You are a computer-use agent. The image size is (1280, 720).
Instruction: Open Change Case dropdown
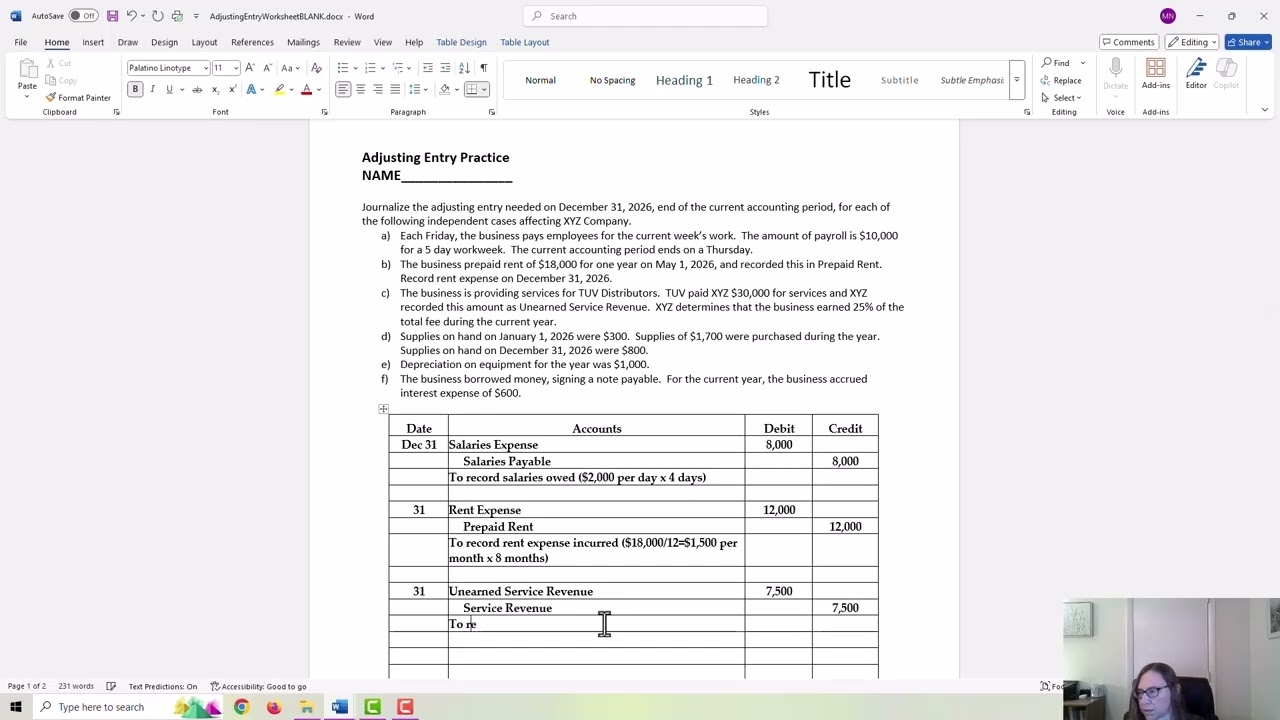point(290,67)
